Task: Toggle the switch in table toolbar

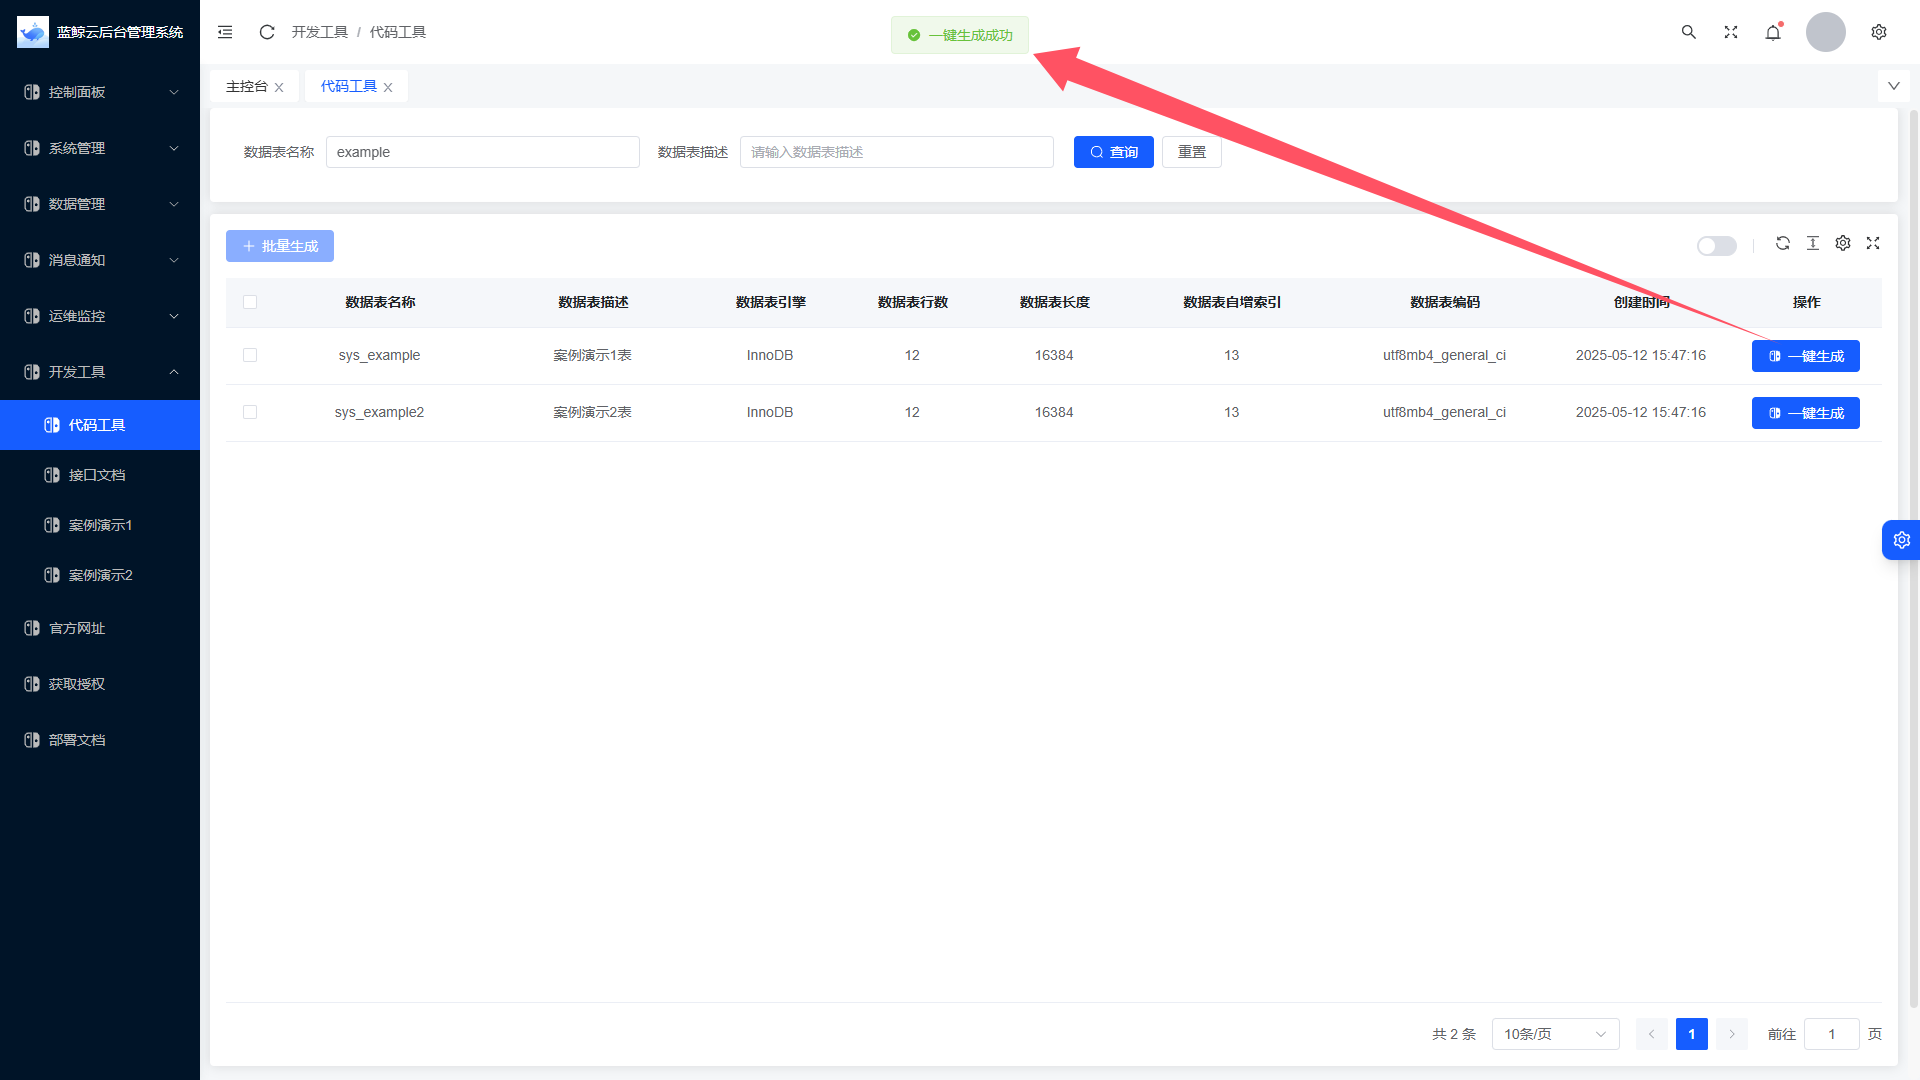Action: coord(1716,246)
